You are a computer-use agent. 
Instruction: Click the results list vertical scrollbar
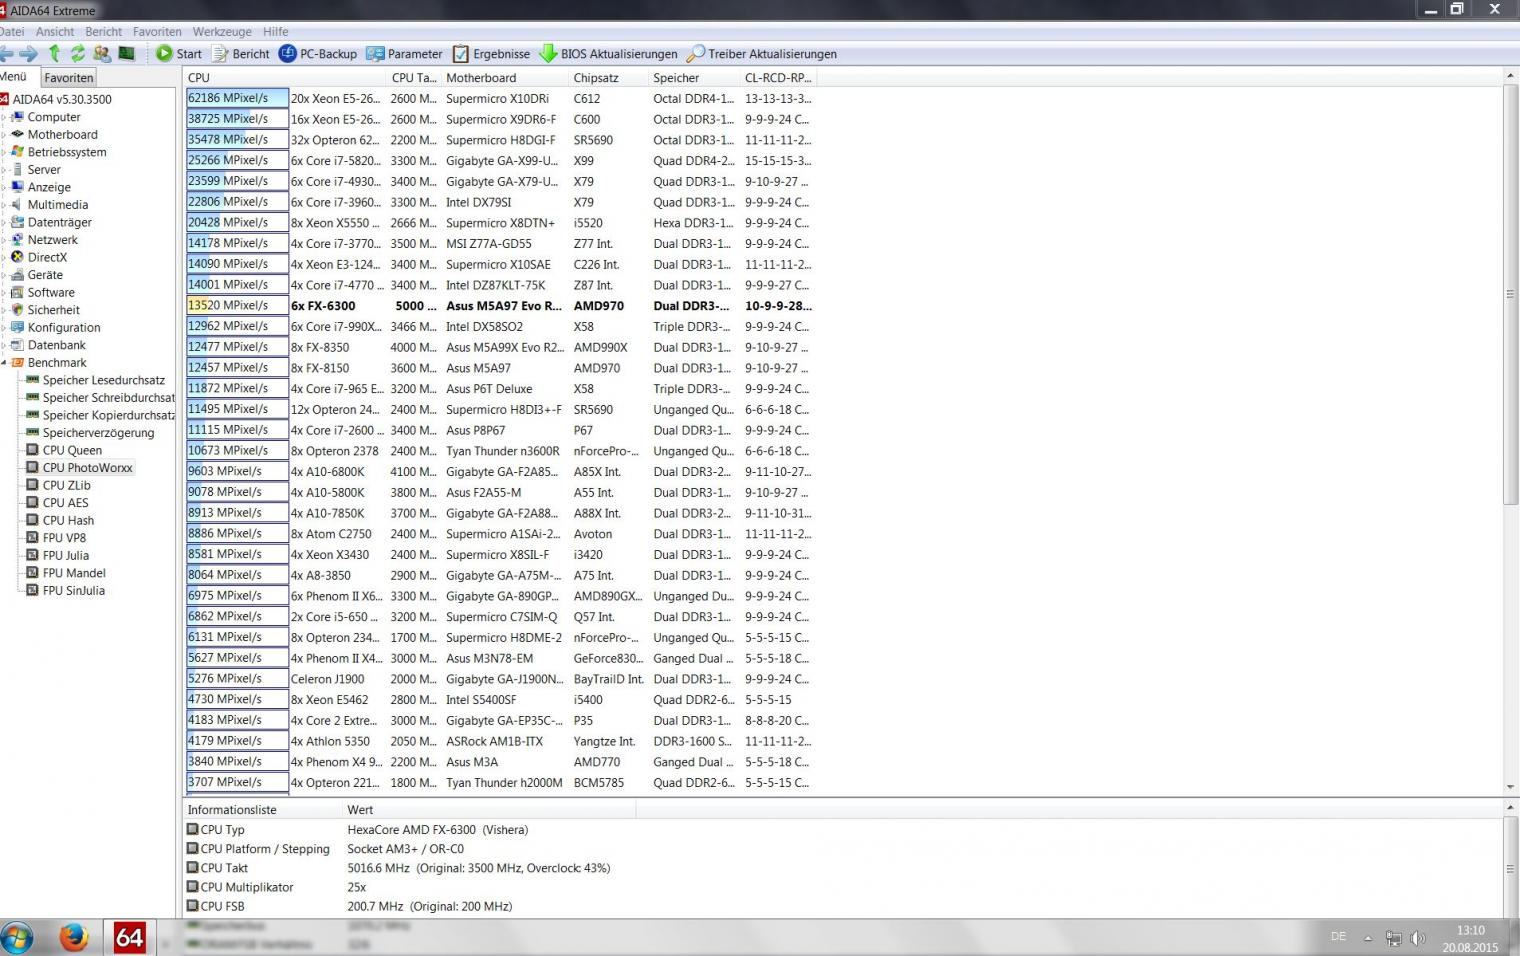coord(1511,295)
